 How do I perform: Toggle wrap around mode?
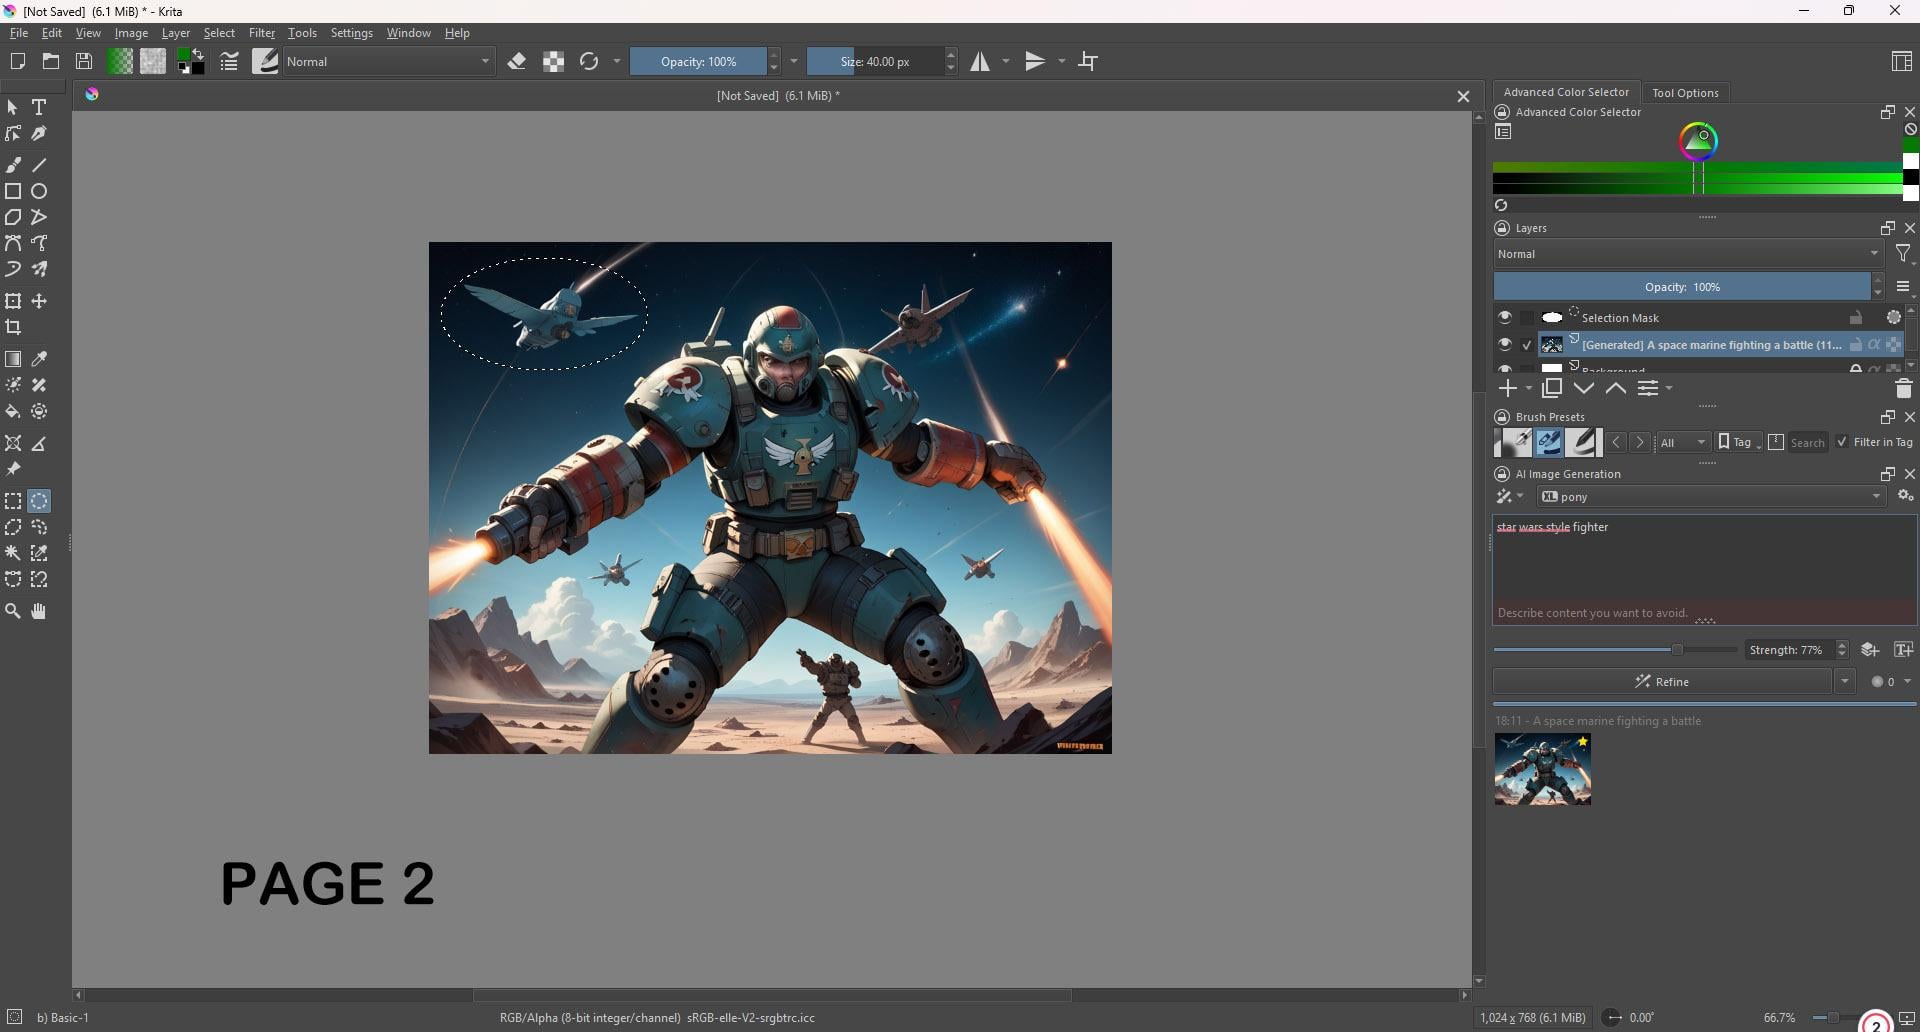[1089, 61]
